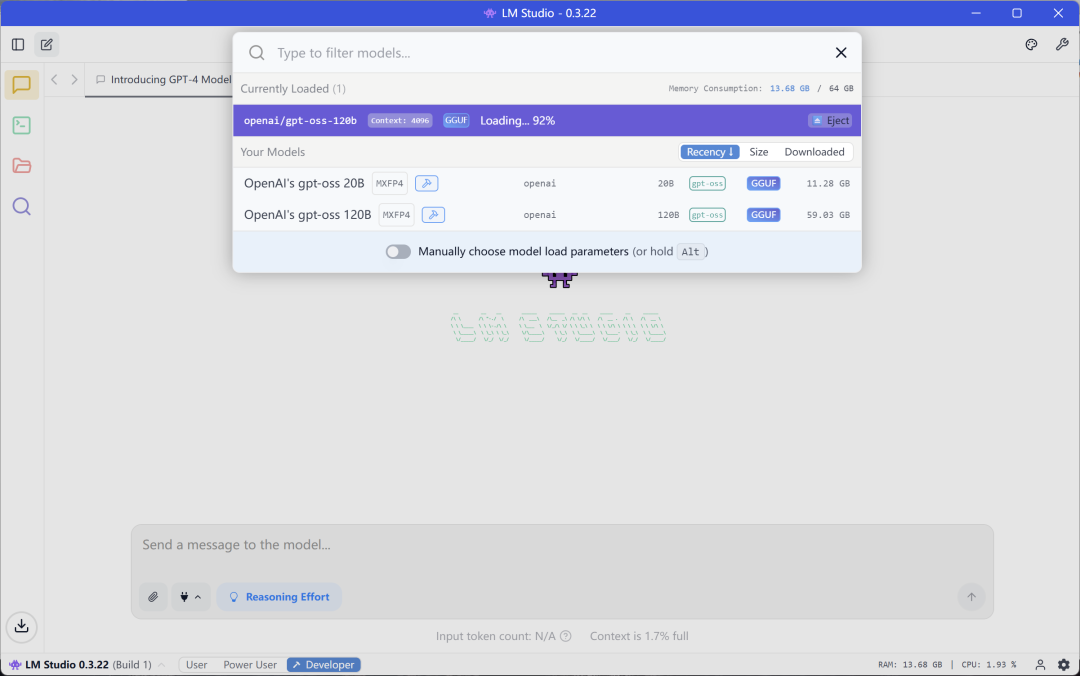Screen dimensions: 1080x676
Task: Open the Developer terminal sidebar icon
Action: (x=21, y=125)
